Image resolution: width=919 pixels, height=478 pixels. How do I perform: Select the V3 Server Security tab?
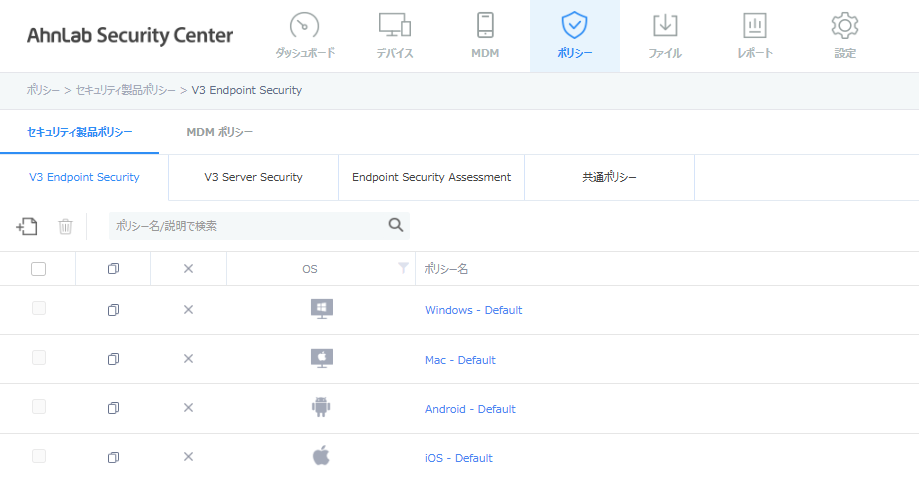(253, 177)
